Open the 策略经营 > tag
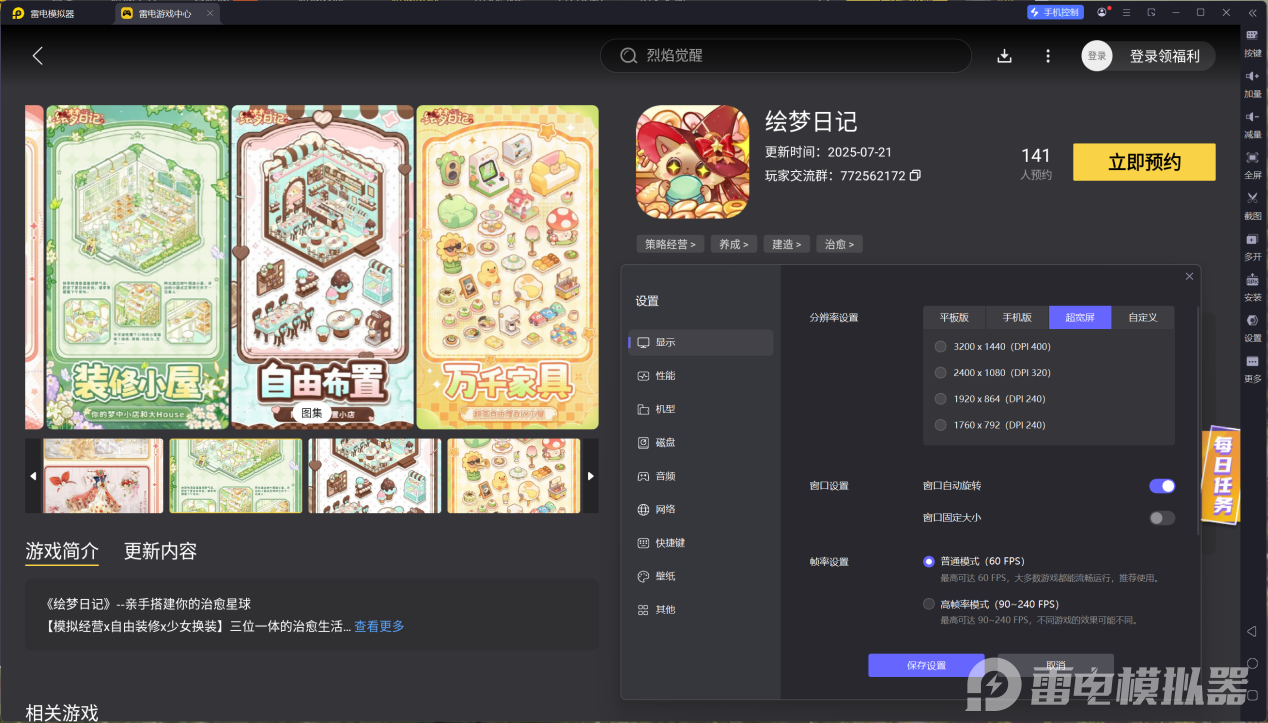Image resolution: width=1268 pixels, height=723 pixels. point(671,244)
